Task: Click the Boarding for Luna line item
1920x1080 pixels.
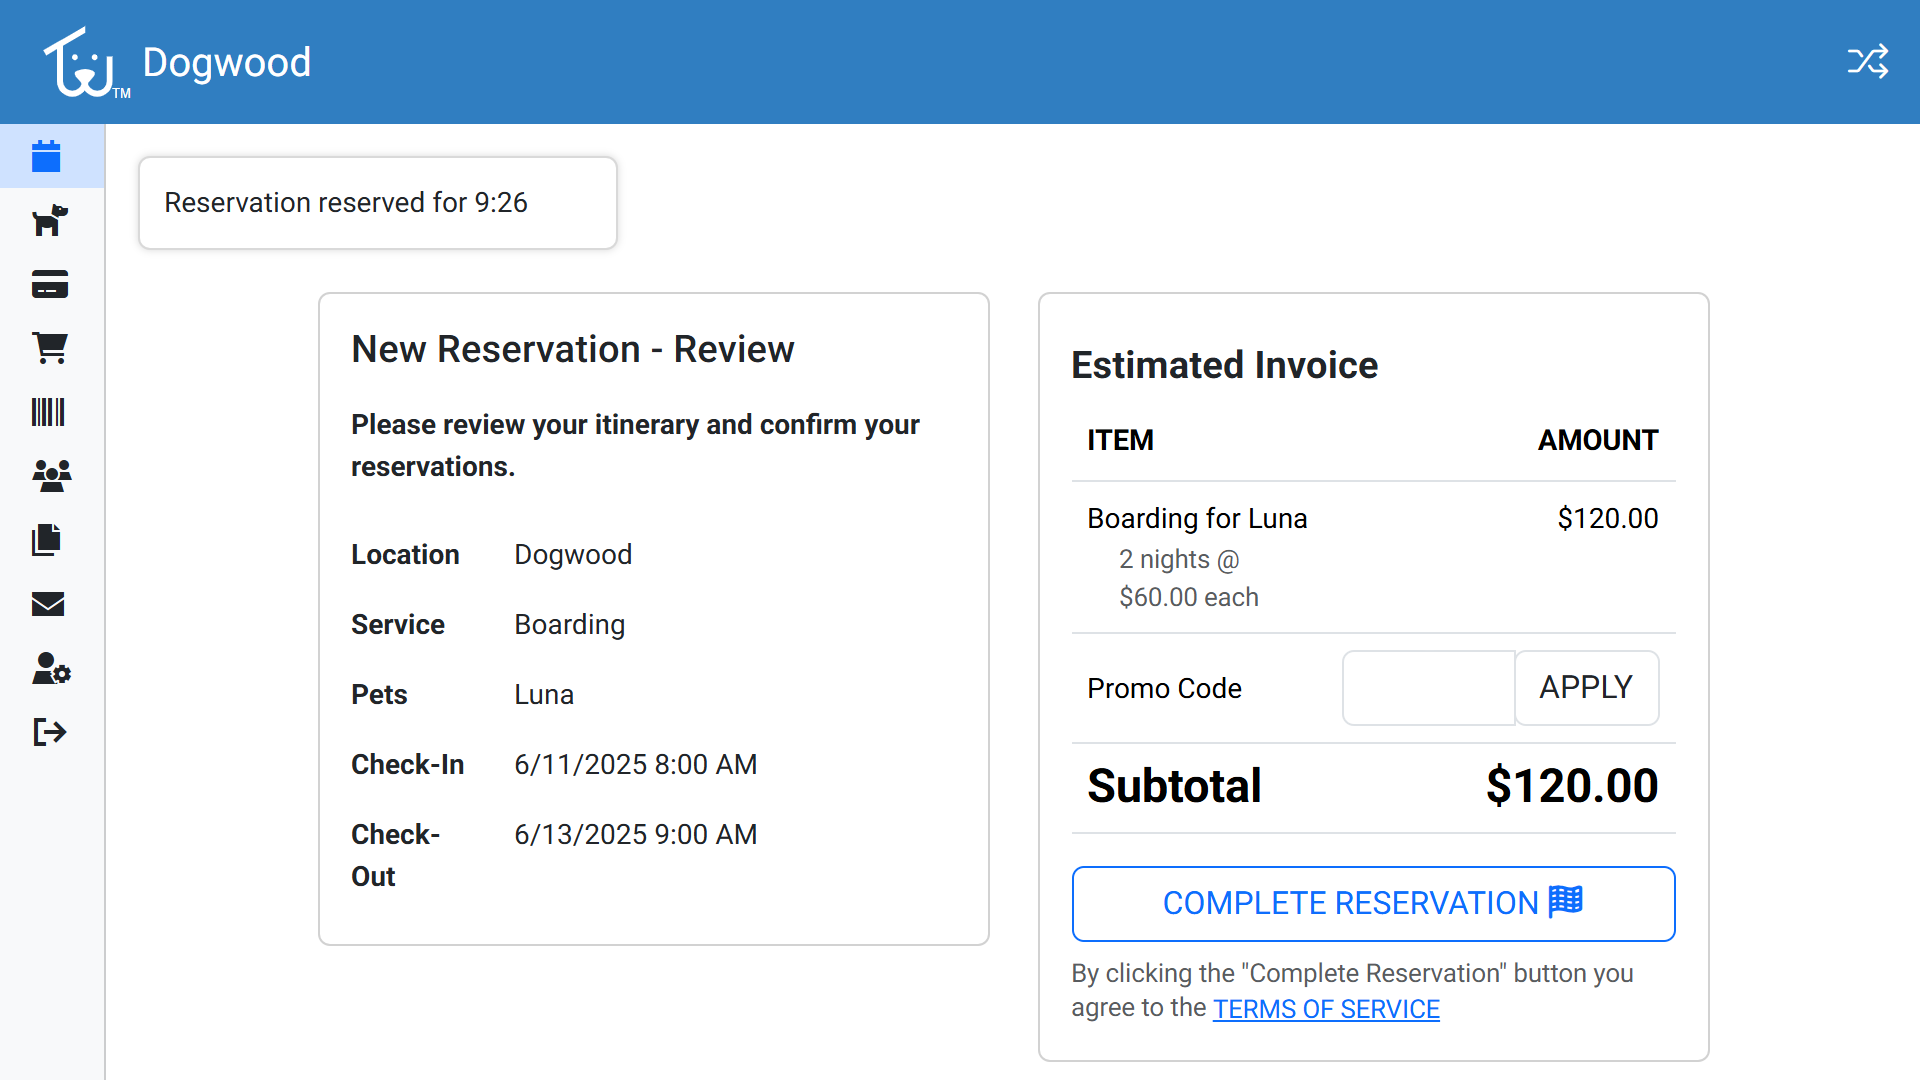Action: [1197, 518]
